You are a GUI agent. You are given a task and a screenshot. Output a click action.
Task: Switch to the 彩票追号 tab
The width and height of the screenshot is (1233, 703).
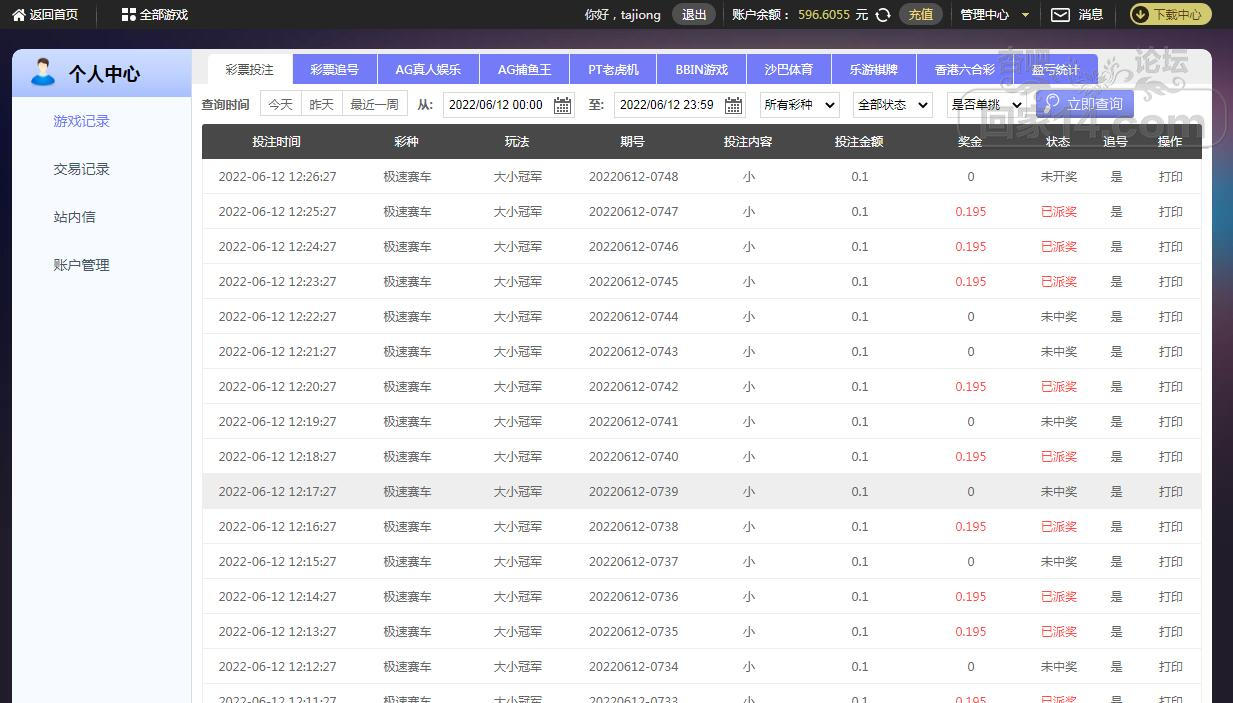334,70
